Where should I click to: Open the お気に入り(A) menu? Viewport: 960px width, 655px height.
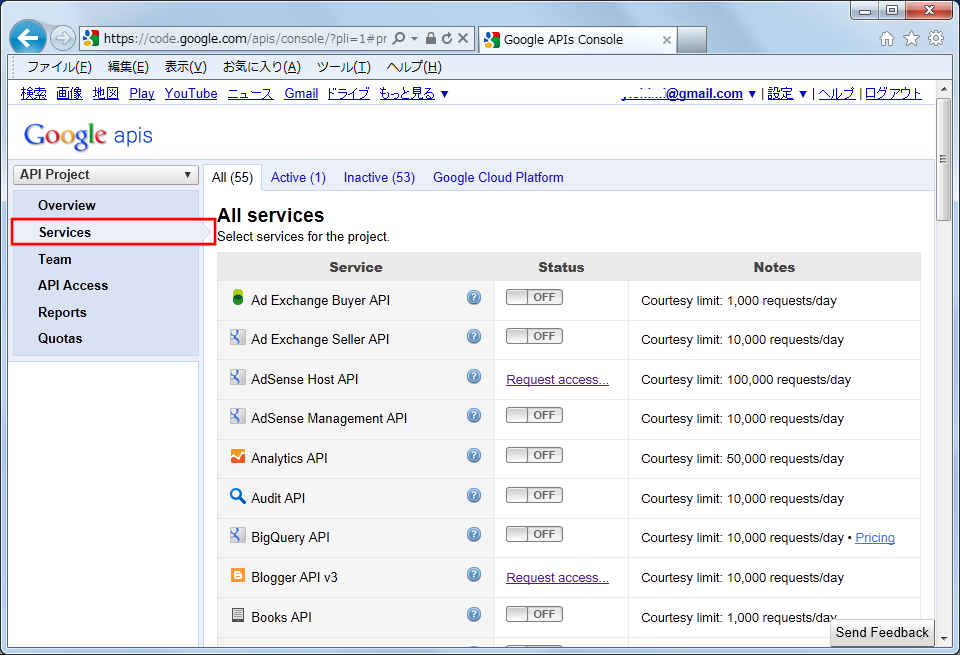[261, 67]
